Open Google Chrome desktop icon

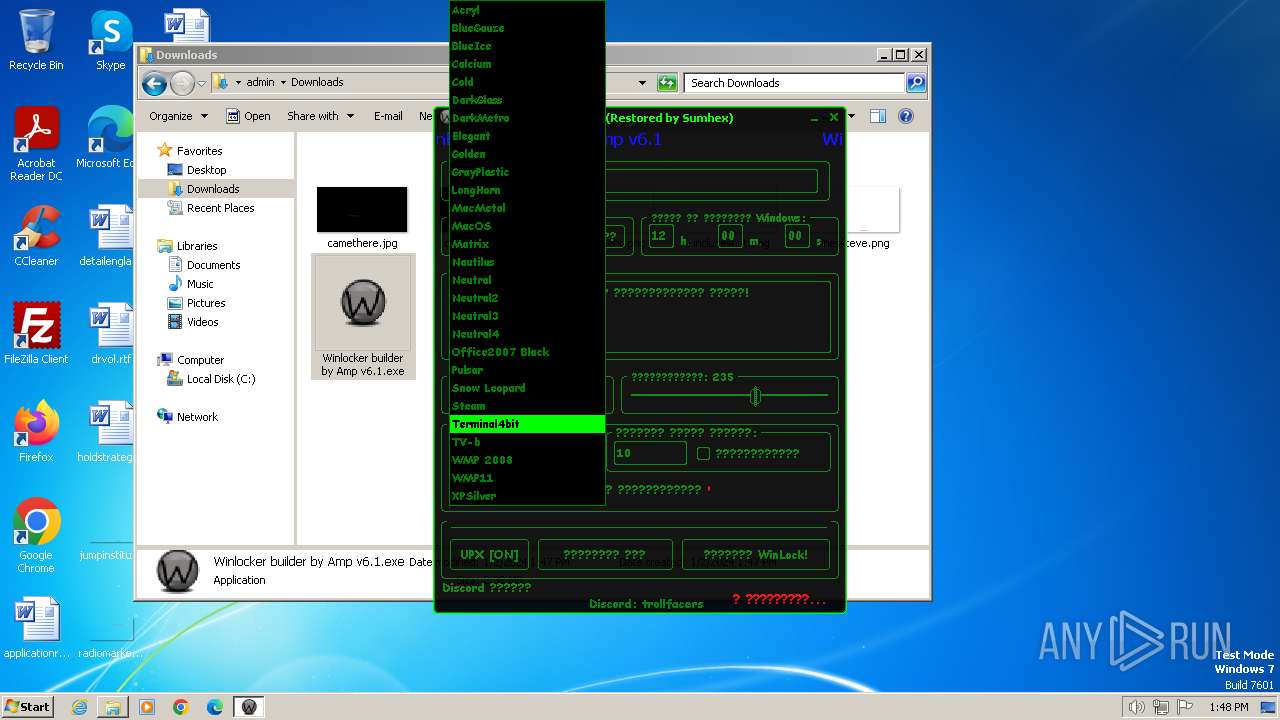[x=36, y=535]
